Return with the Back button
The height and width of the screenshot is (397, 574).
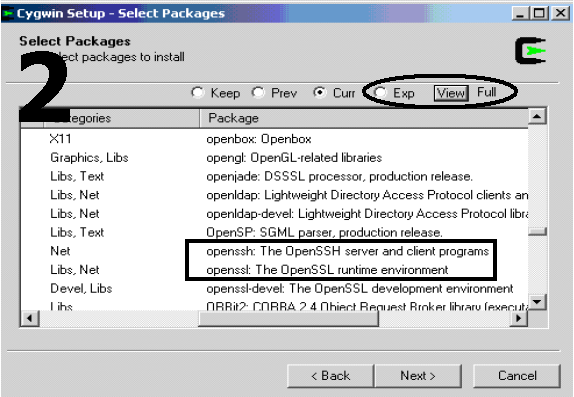pos(331,376)
